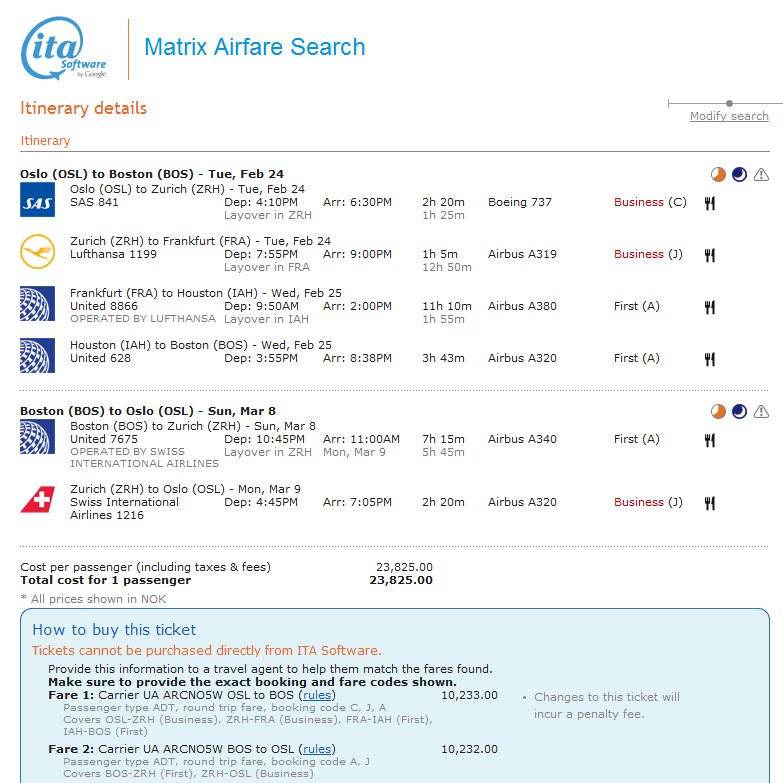Click the All prices shown in NOK note
The height and width of the screenshot is (783, 783).
click(x=93, y=599)
